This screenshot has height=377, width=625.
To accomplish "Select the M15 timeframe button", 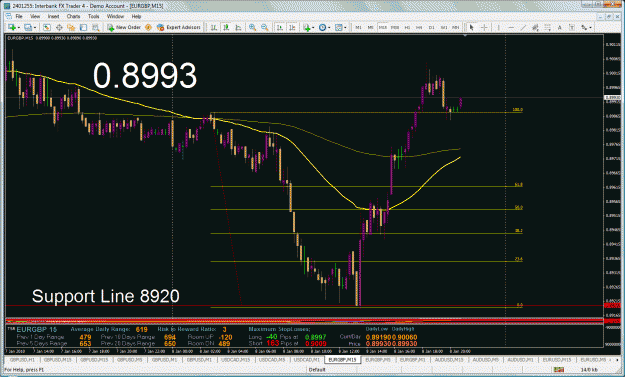I will [383, 27].
